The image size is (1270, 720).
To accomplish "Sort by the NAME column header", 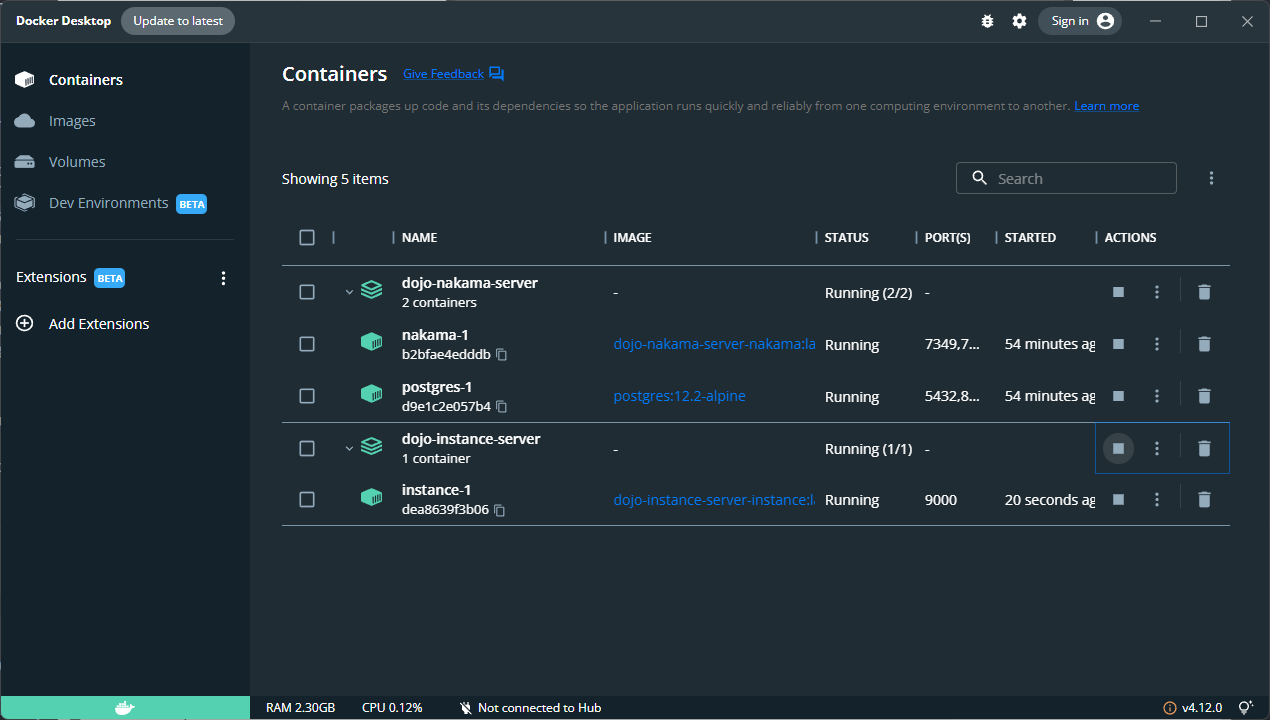I will [x=419, y=238].
